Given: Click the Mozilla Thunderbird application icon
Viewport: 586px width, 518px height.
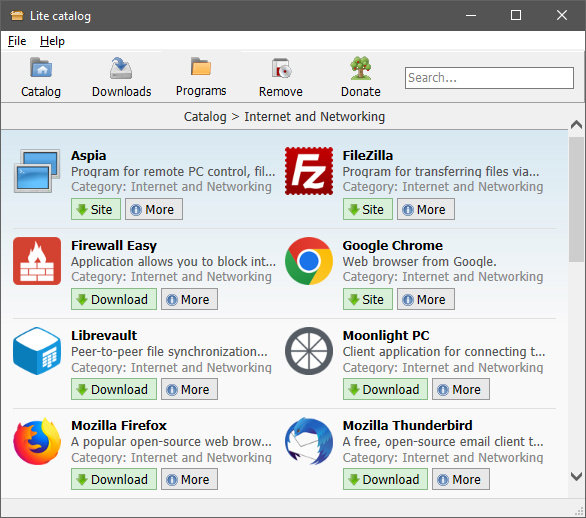Looking at the screenshot, I should point(309,441).
